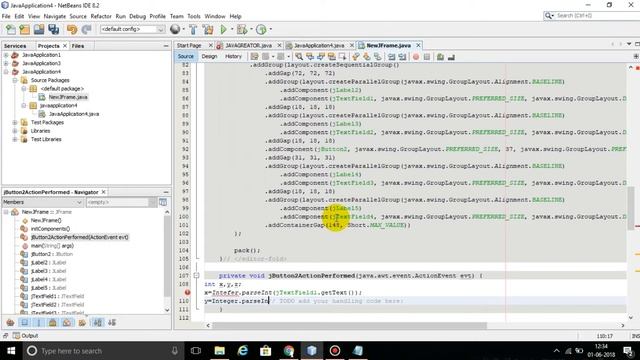Click the Search input field at top right
The image size is (640, 360).
click(597, 16)
